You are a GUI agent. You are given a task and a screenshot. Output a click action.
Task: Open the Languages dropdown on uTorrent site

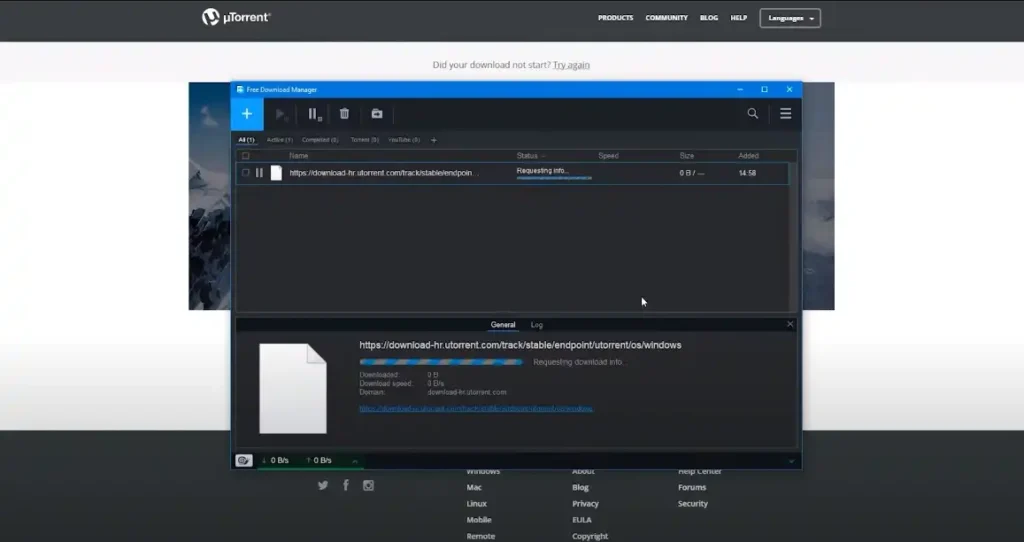tap(790, 18)
